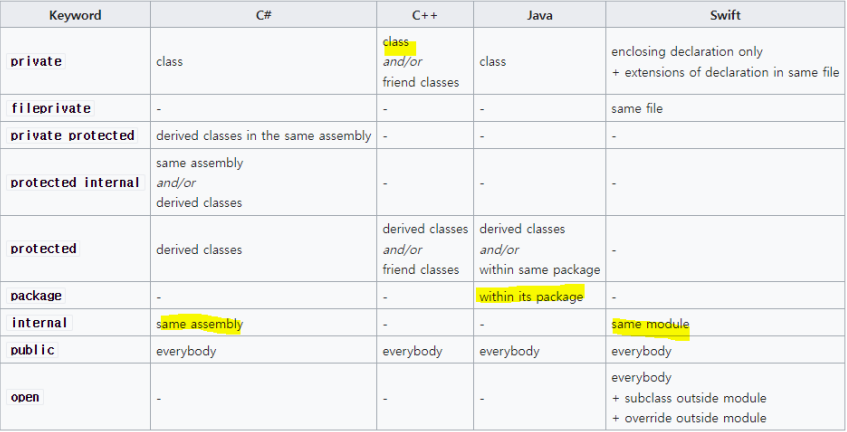Click "everybody" in C# public row
Image resolution: width=847 pixels, height=432 pixels.
186,351
